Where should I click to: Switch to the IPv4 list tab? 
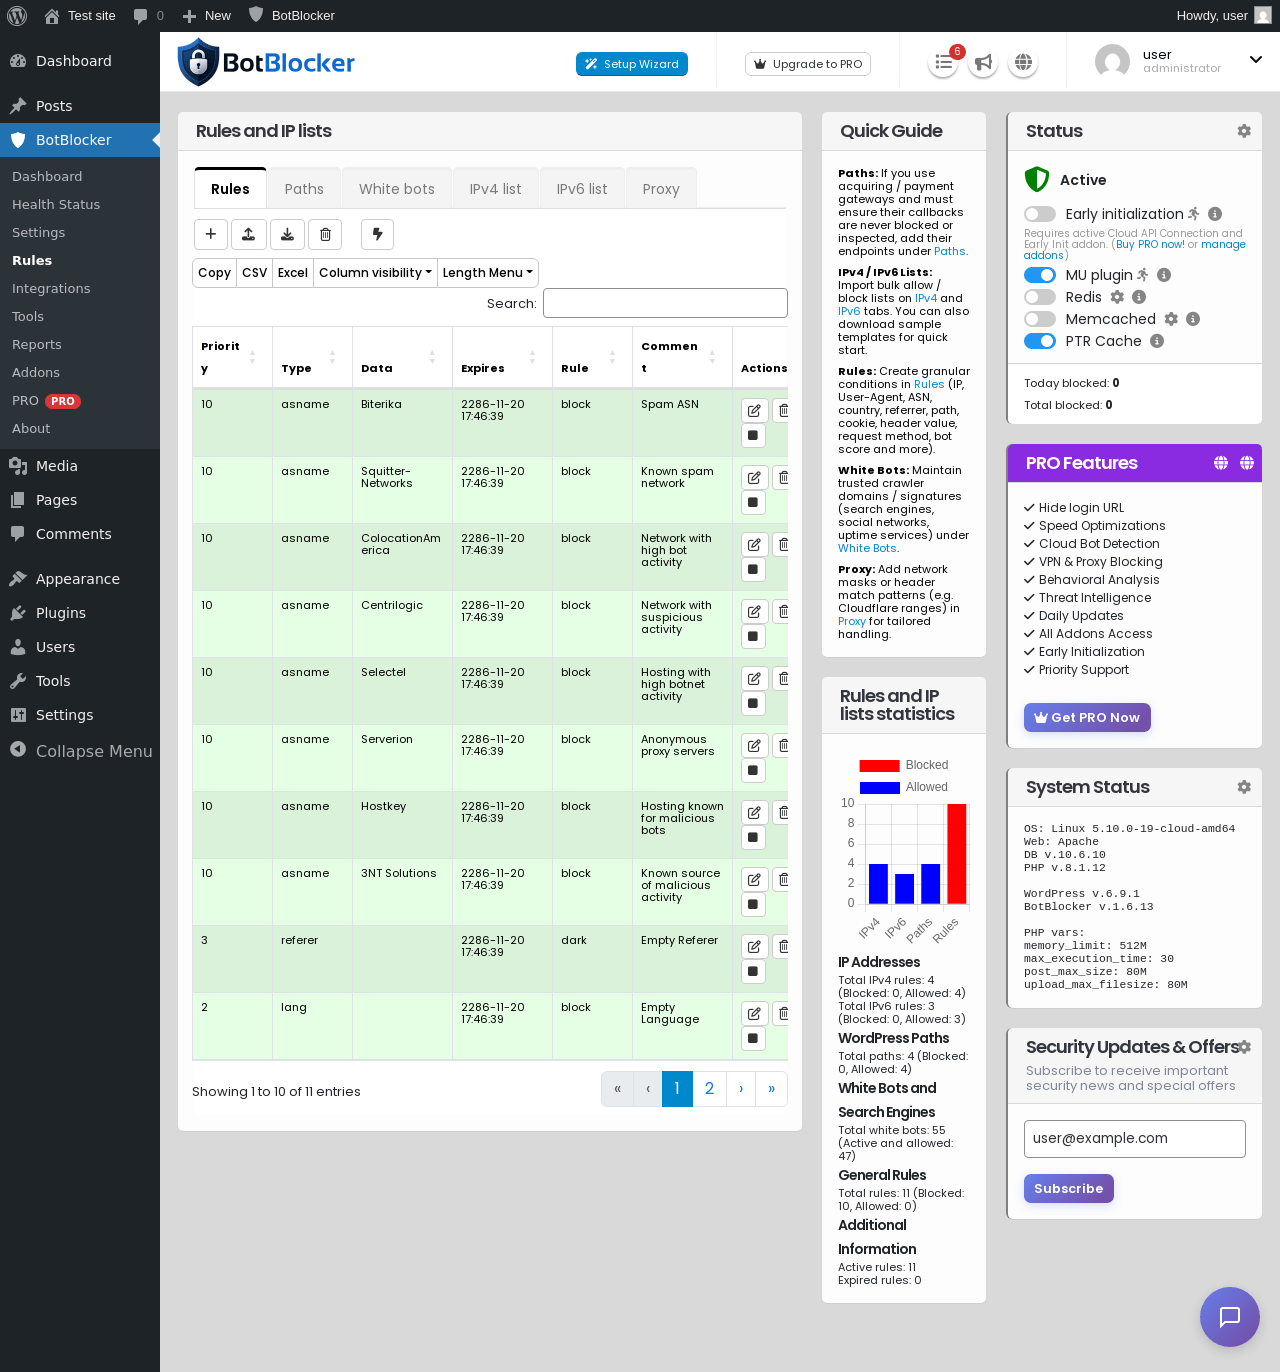(496, 189)
